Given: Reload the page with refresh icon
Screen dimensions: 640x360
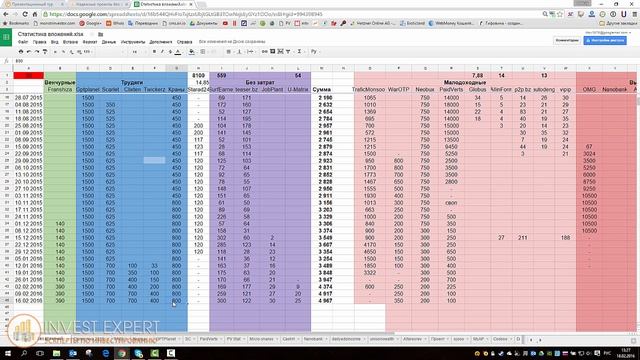Looking at the screenshot, I should point(25,14).
